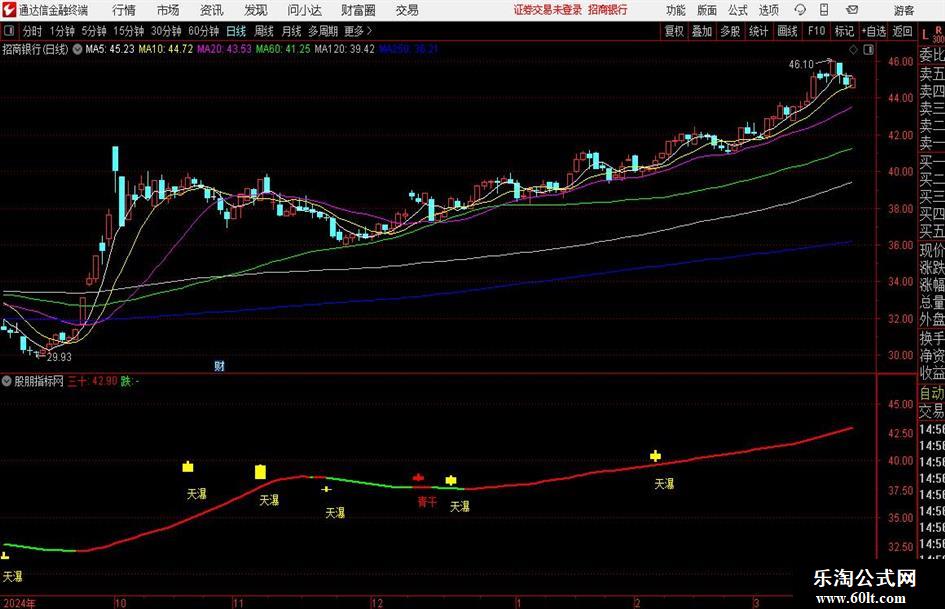Screen dimensions: 945x609
Task: Switch to 周线 weekly tab
Action: tap(264, 31)
